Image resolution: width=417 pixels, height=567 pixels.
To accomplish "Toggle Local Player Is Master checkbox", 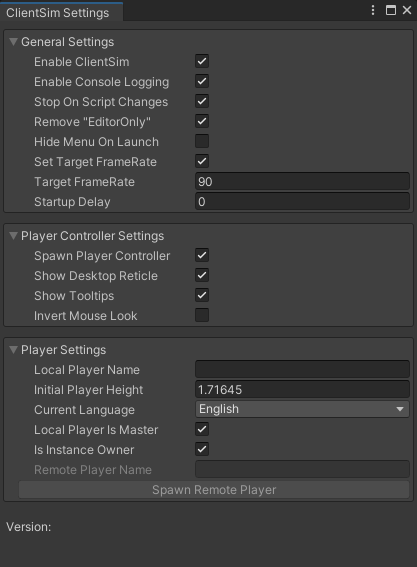I will point(202,430).
